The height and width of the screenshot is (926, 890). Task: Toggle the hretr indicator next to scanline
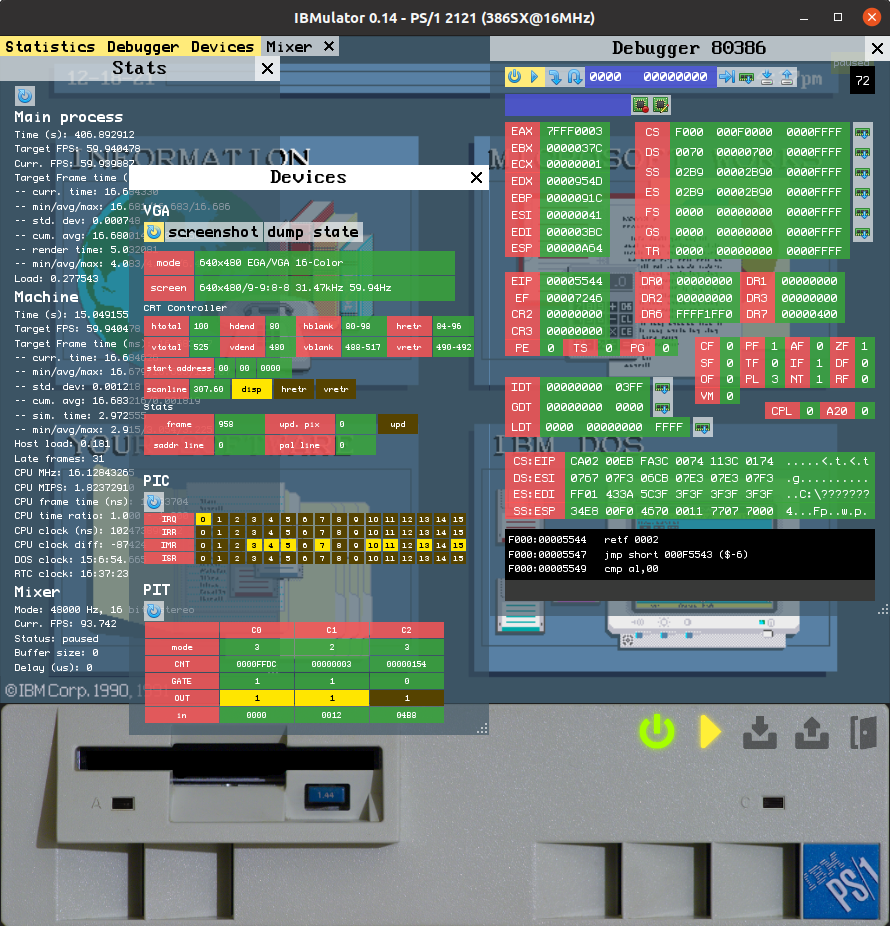(294, 389)
